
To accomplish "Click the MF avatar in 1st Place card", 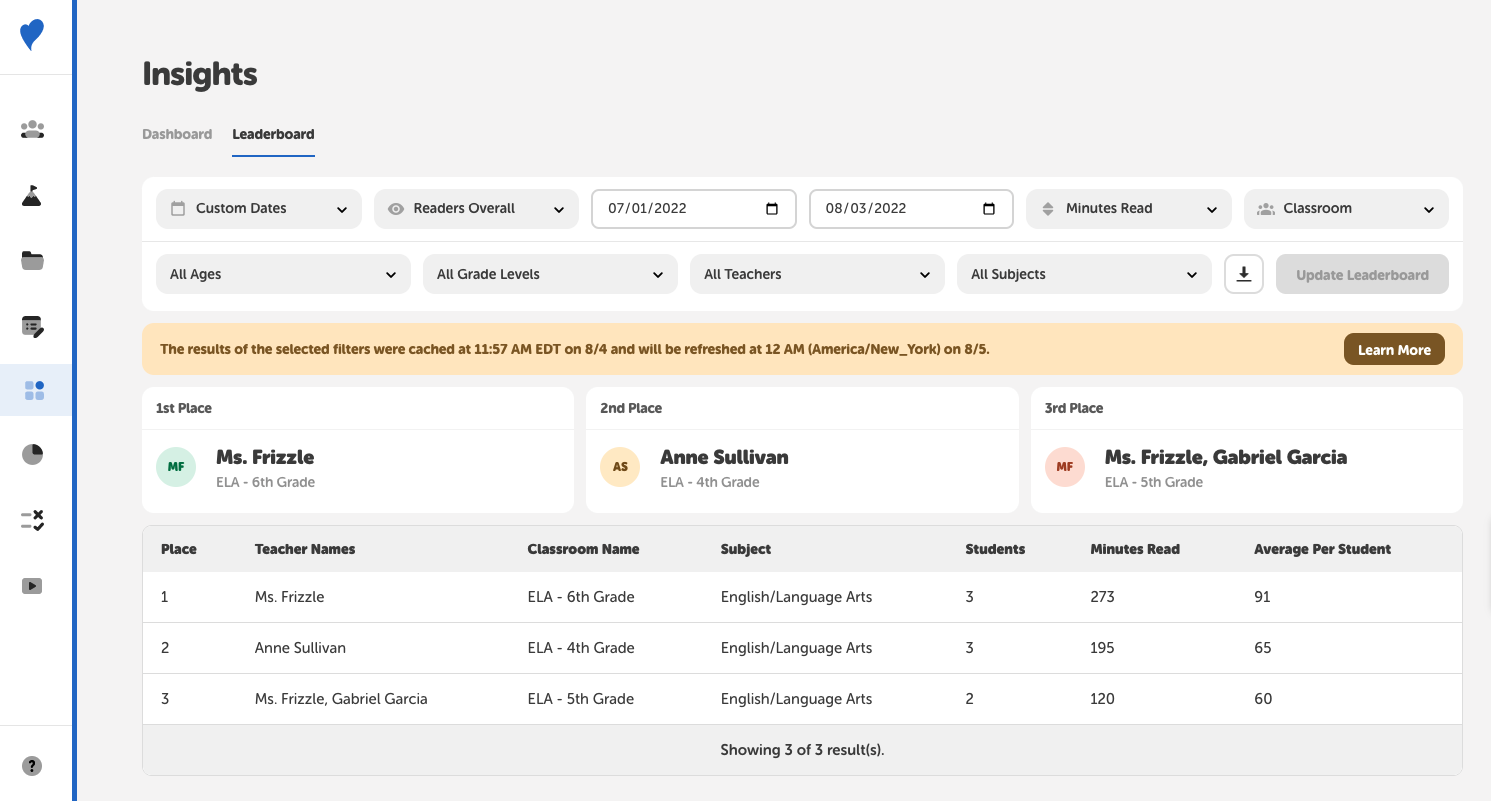I will (176, 467).
